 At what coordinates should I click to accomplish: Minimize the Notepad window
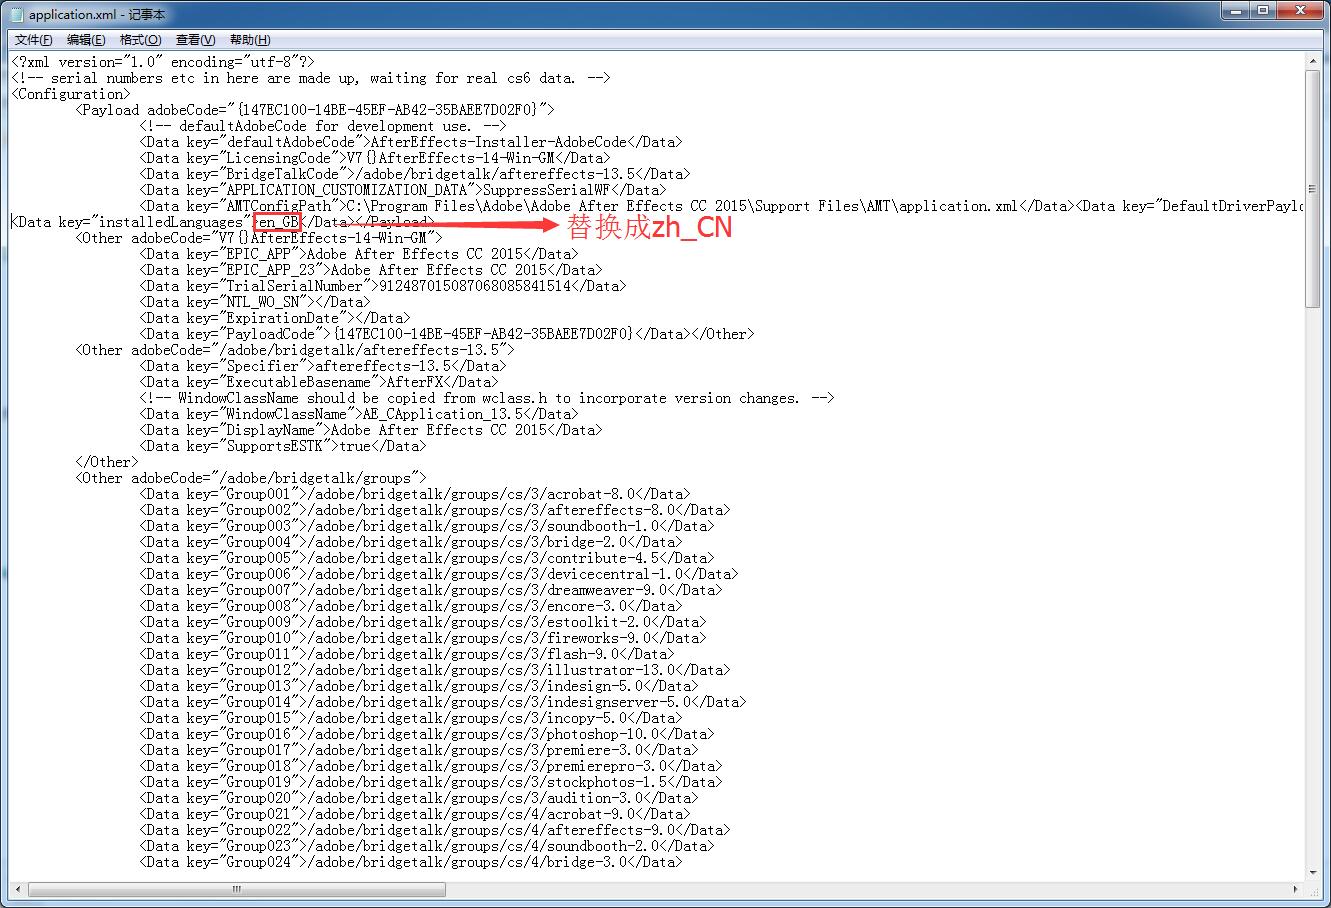click(x=1237, y=11)
